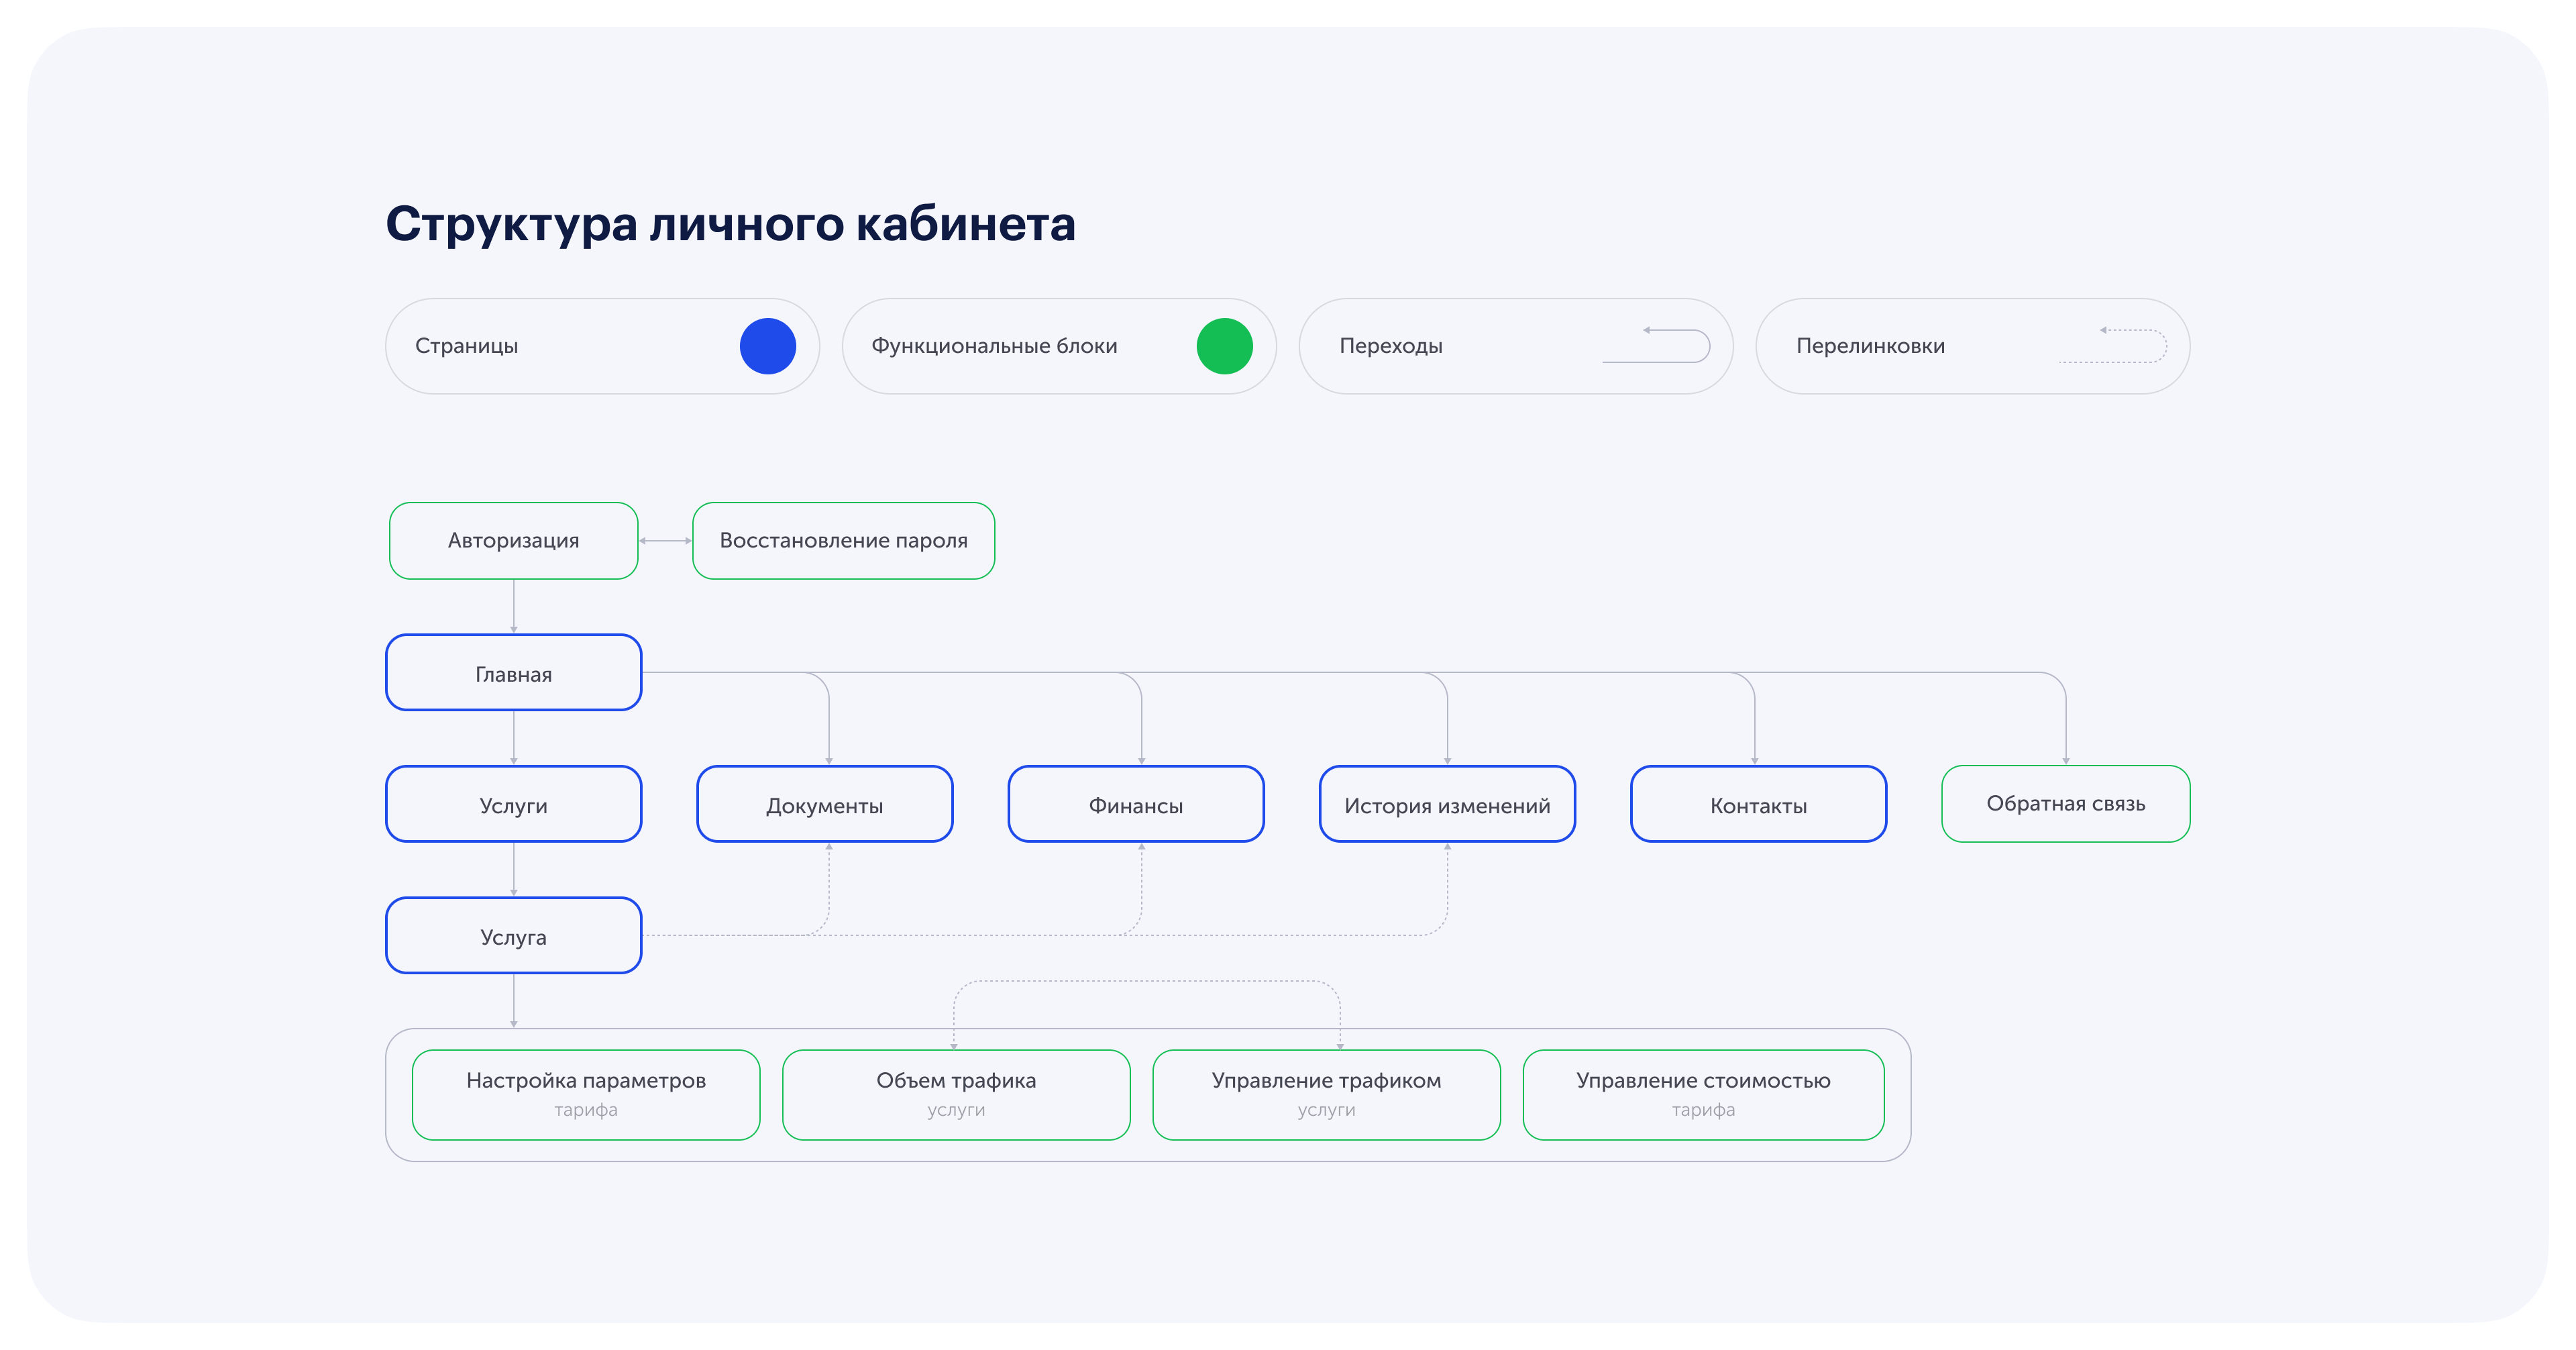This screenshot has height=1350, width=2576.
Task: Click the Услуги page node
Action: pyautogui.click(x=513, y=805)
